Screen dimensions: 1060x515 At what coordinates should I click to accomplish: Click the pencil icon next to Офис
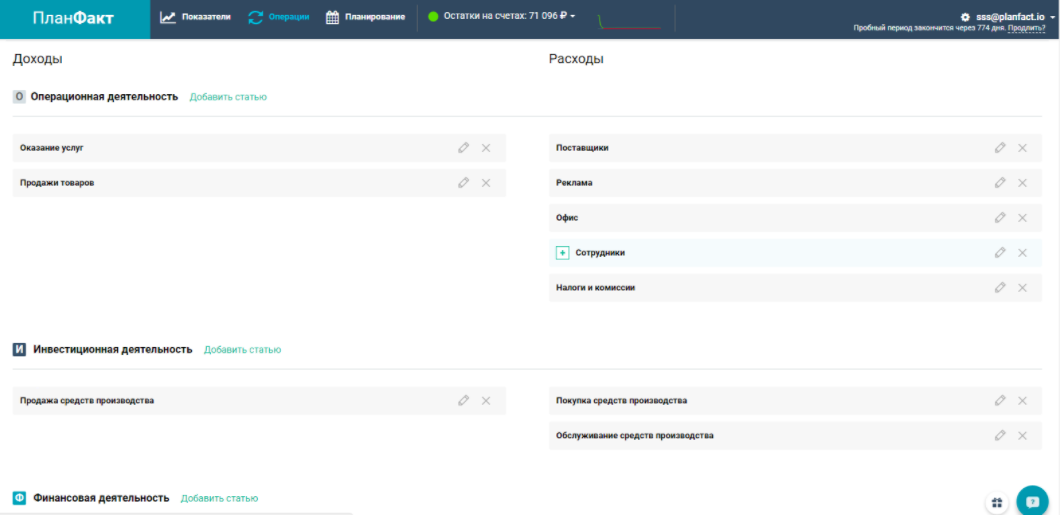pos(999,218)
